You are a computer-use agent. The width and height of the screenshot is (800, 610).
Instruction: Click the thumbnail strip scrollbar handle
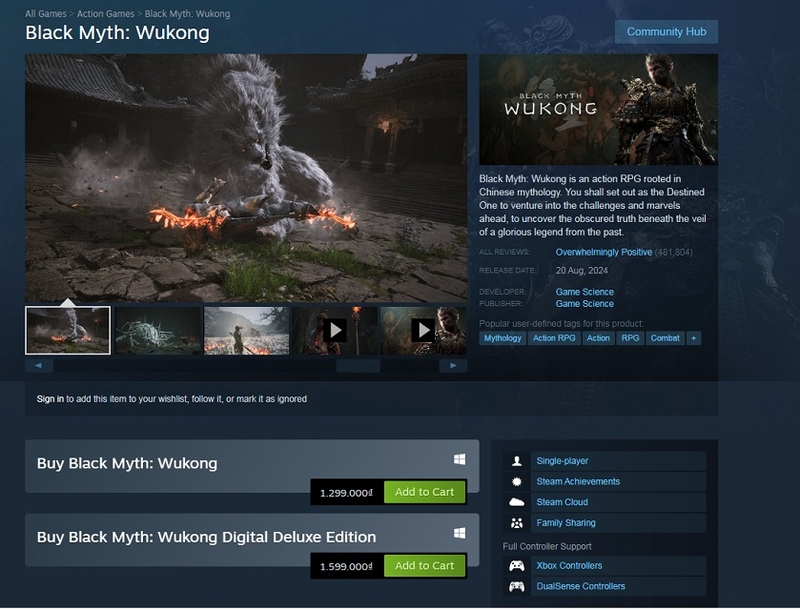358,366
